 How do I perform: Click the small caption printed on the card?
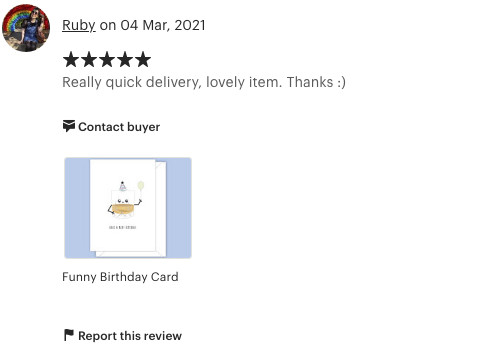coord(122,227)
